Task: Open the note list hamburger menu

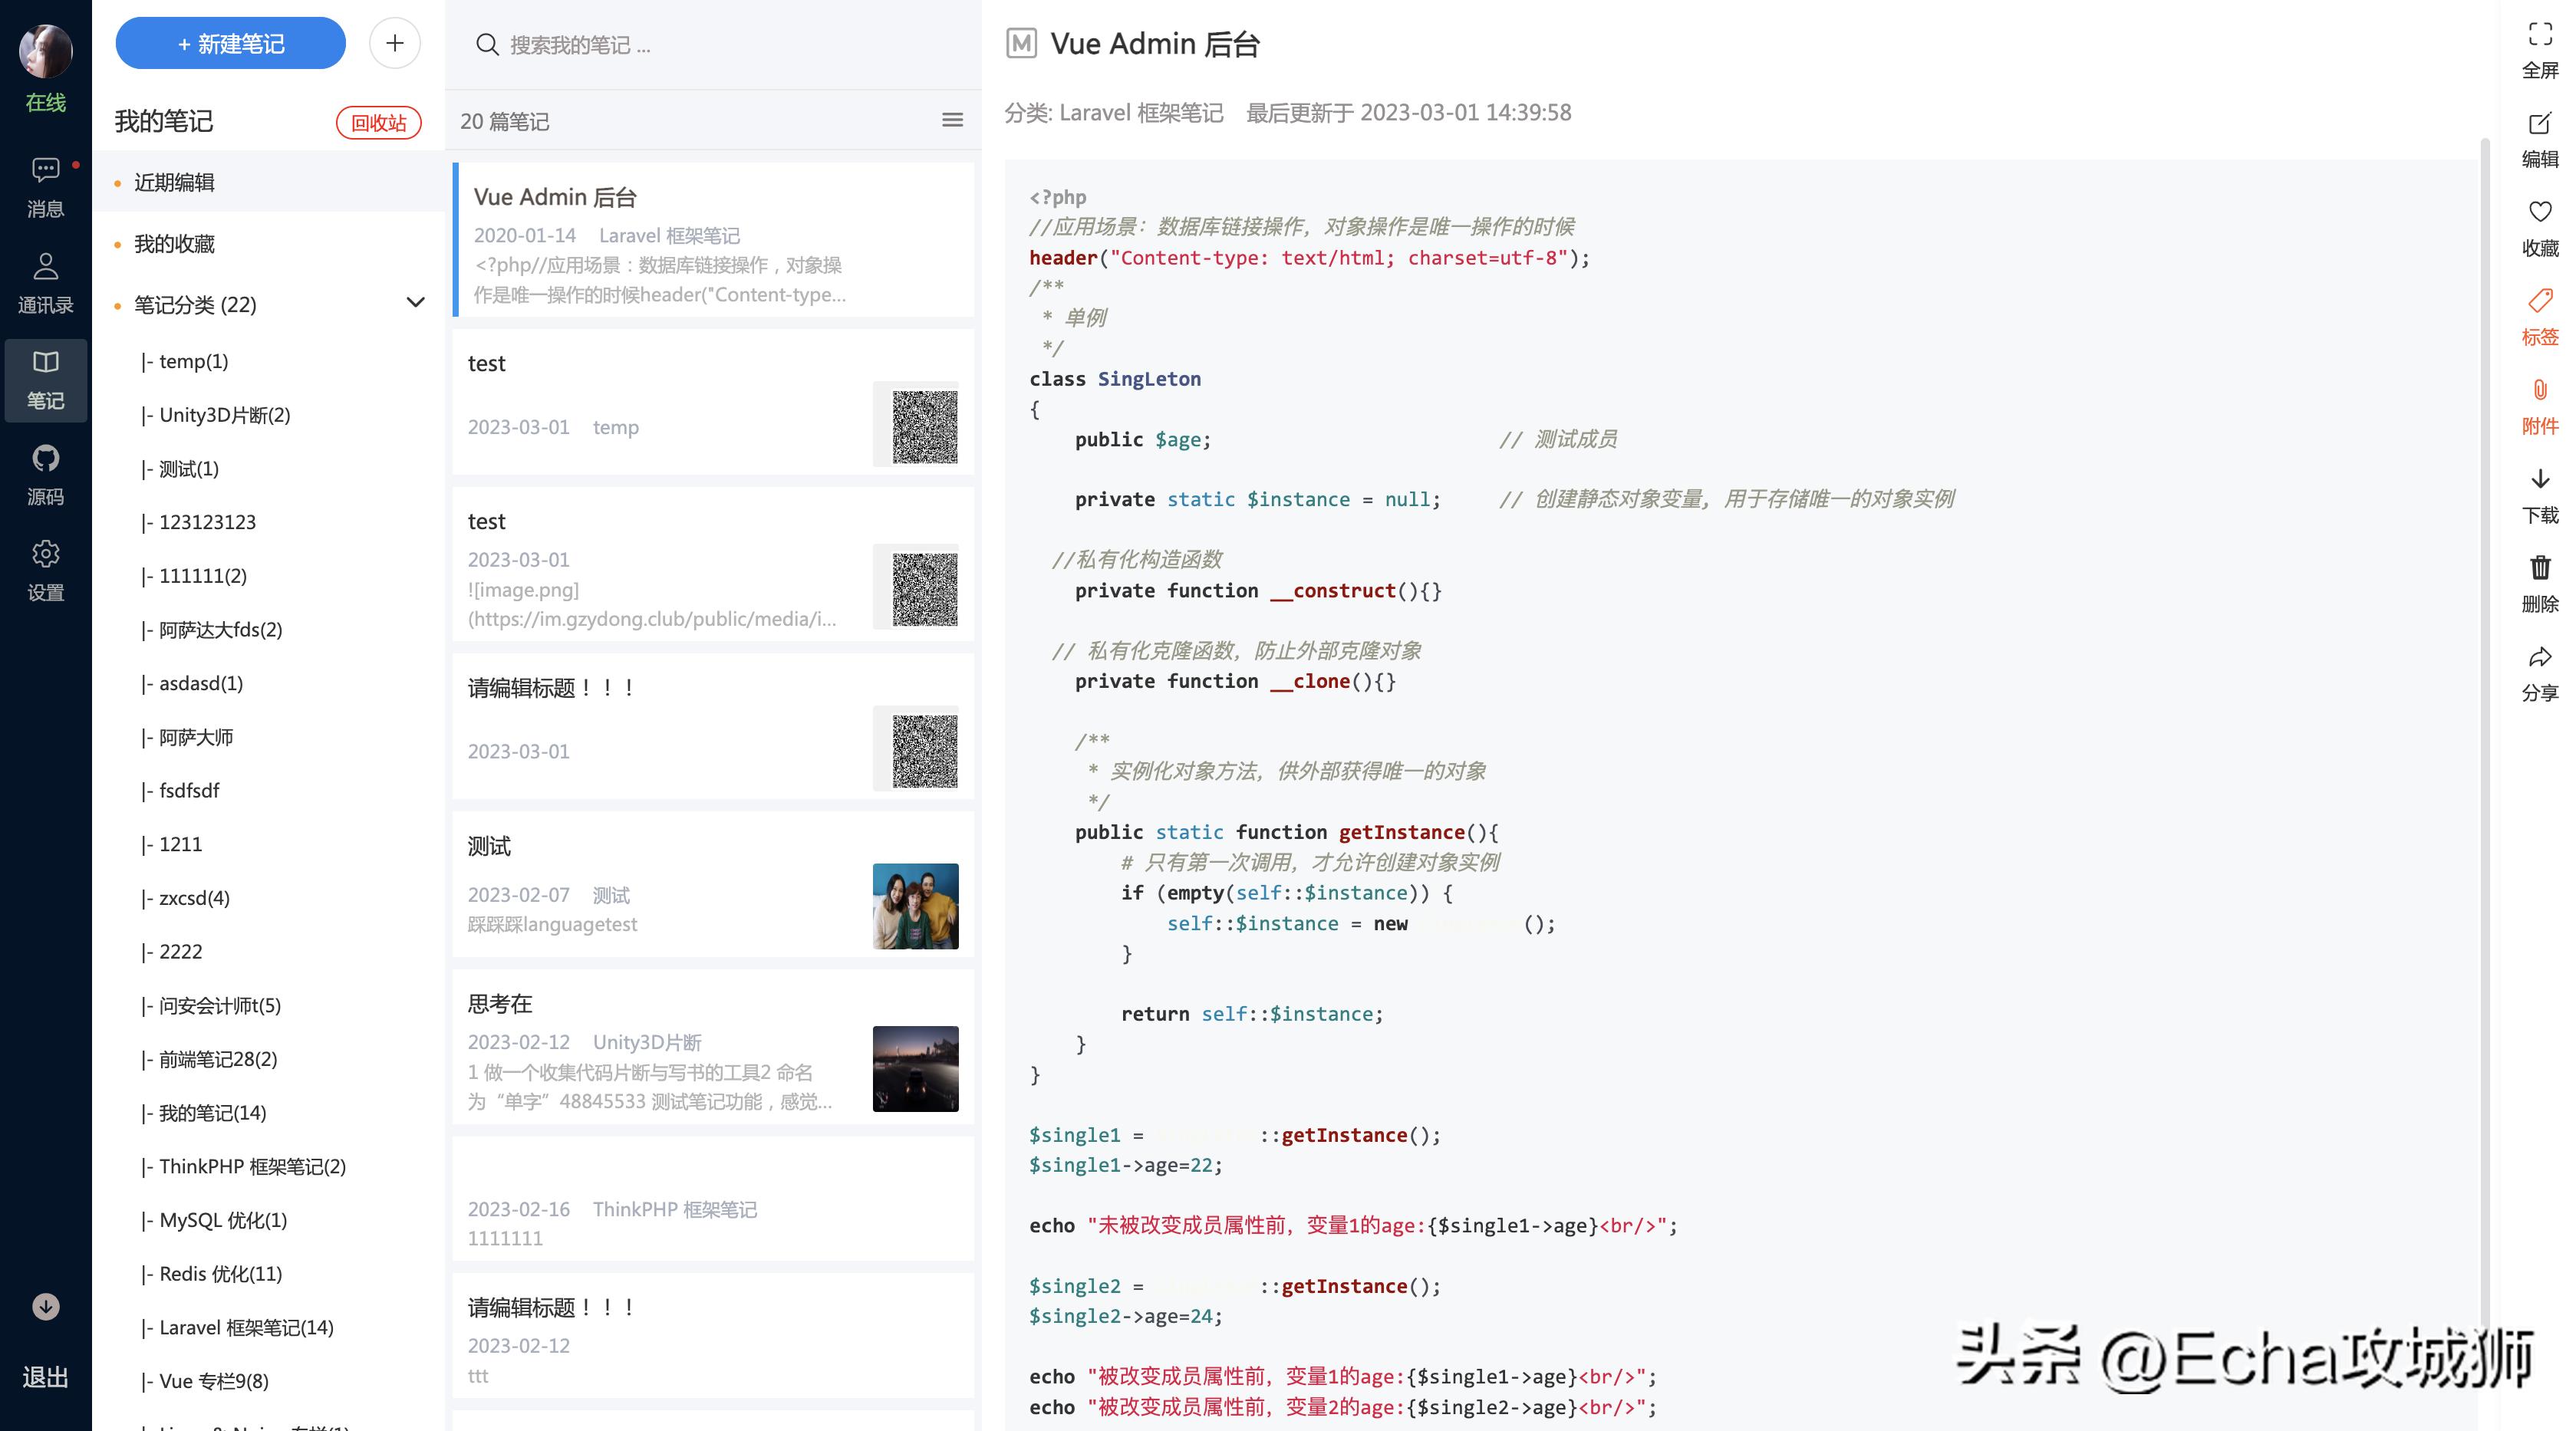Action: point(952,121)
